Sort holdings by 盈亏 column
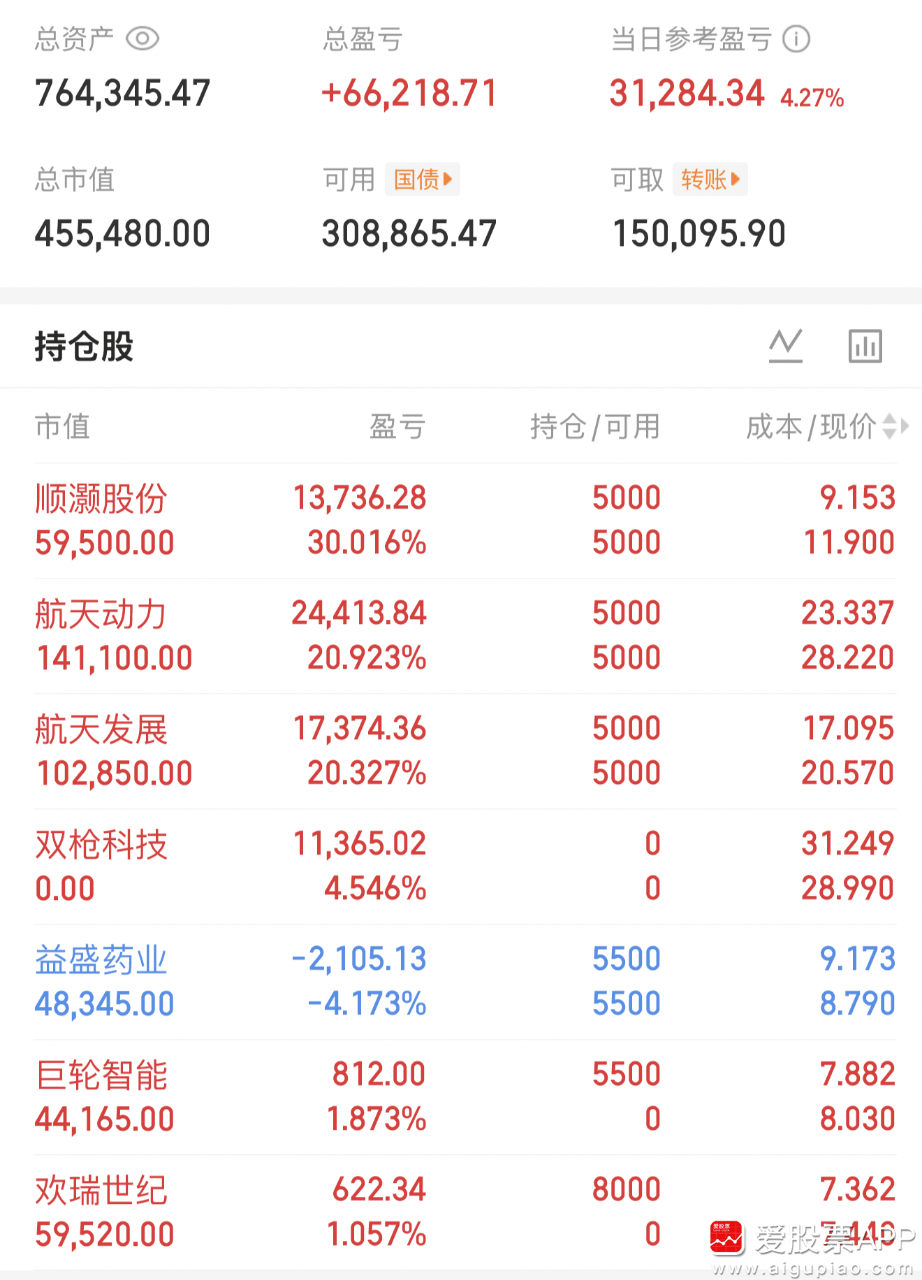 click(399, 427)
